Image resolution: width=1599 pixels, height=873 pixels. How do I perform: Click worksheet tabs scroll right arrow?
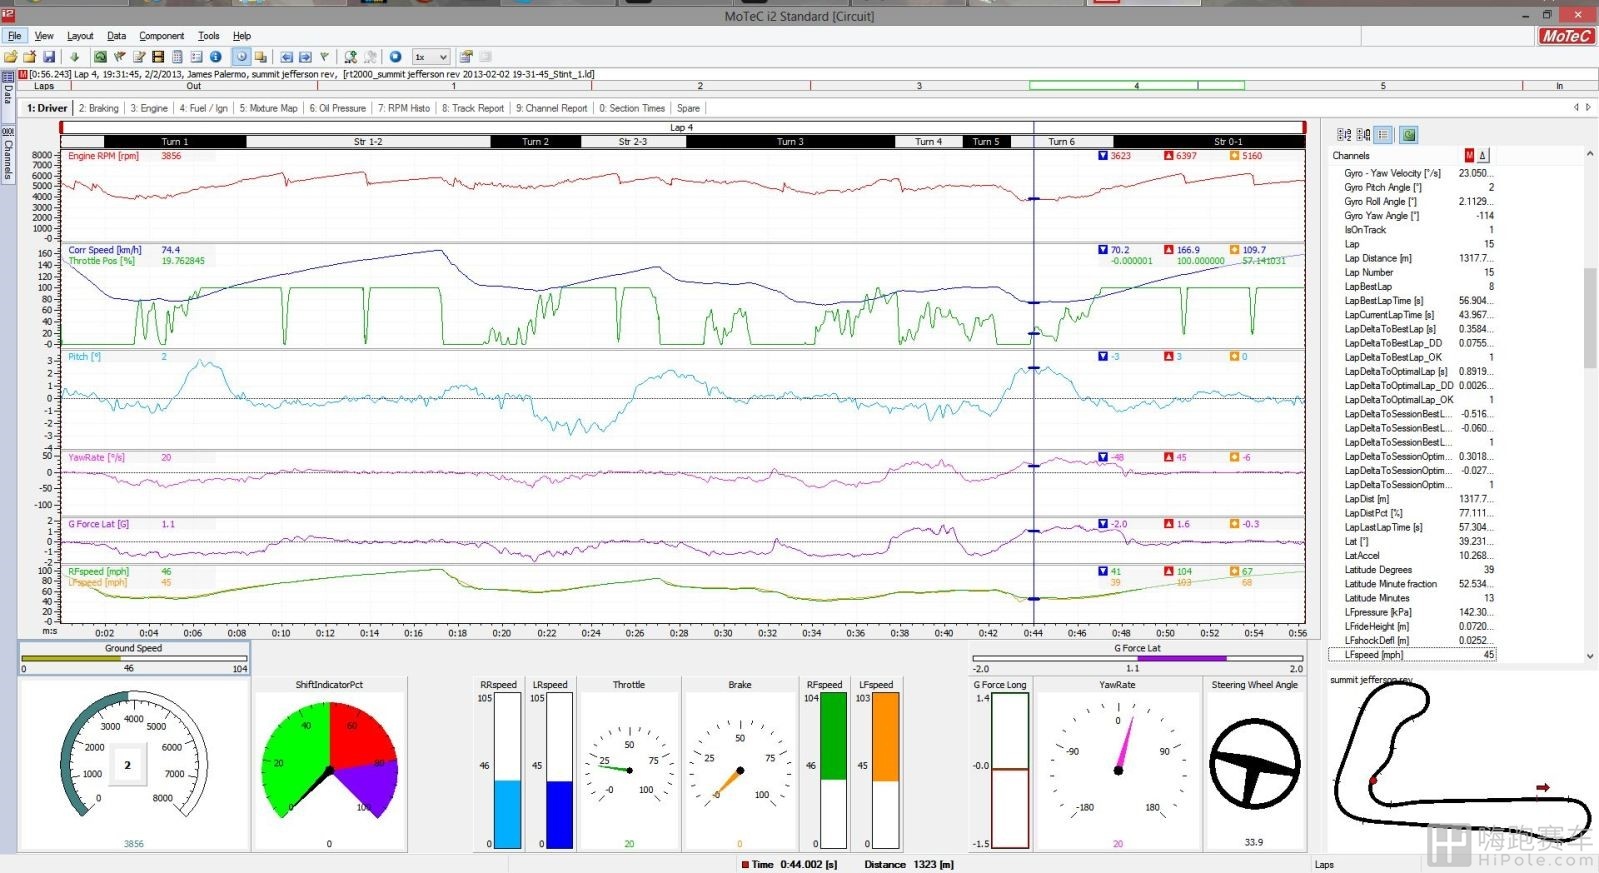(1587, 108)
